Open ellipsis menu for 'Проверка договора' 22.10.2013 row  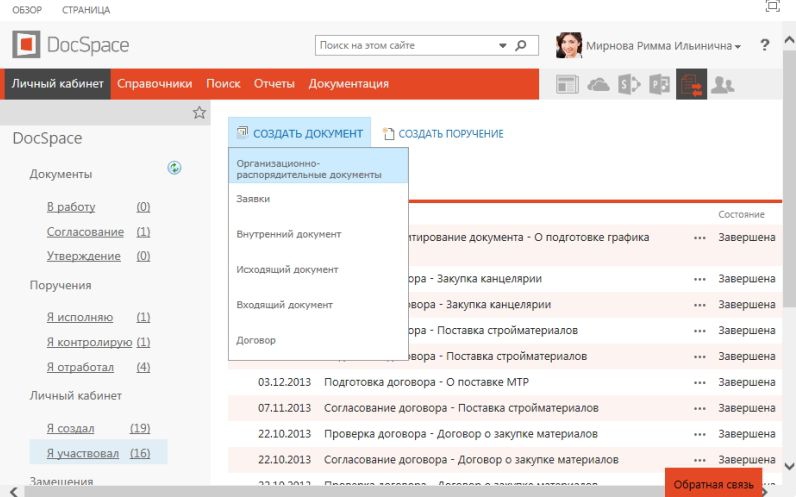tap(700, 434)
